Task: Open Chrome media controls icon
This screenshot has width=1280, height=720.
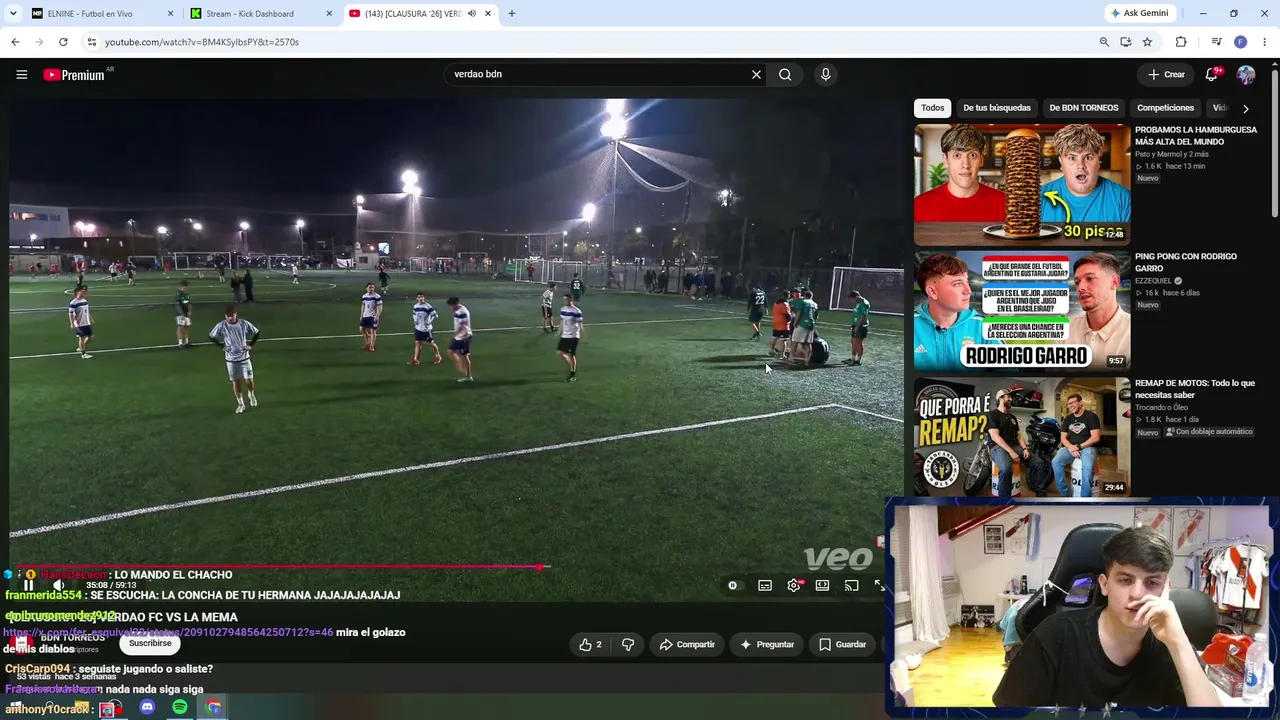Action: [x=1216, y=42]
